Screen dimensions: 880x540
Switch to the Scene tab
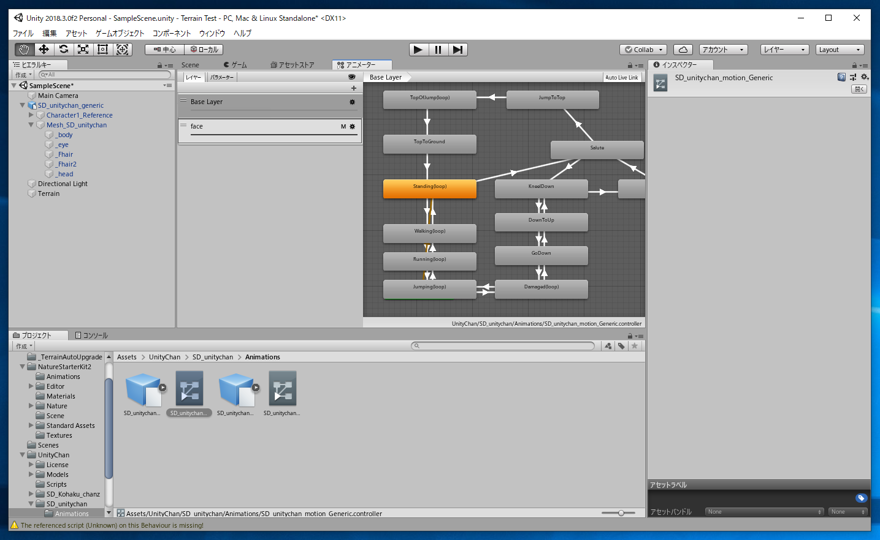190,65
